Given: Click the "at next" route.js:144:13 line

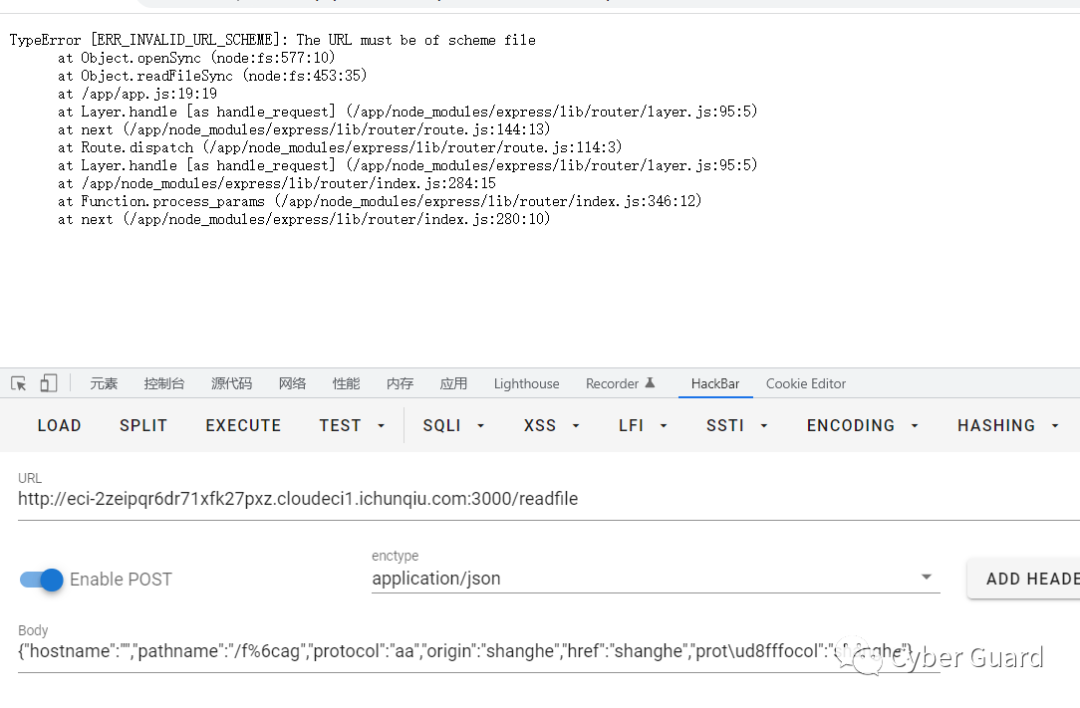Looking at the screenshot, I should (304, 129).
